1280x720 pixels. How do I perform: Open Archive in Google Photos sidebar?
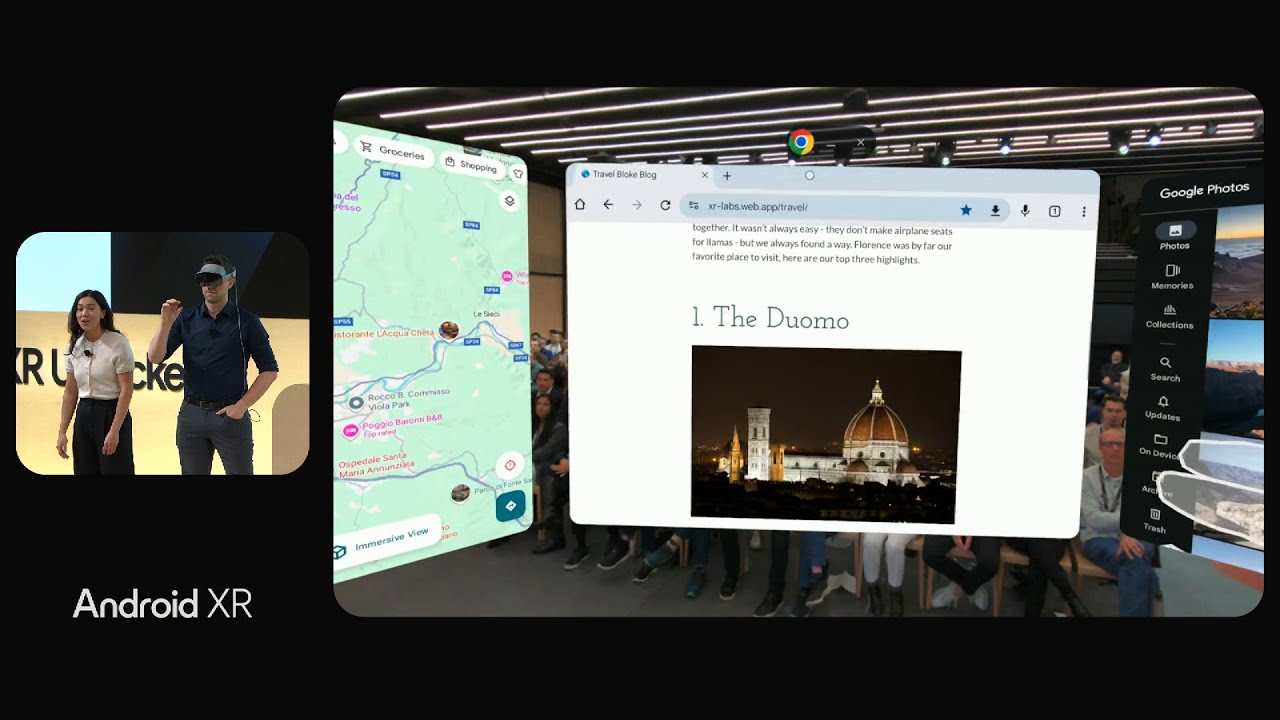[x=1157, y=484]
